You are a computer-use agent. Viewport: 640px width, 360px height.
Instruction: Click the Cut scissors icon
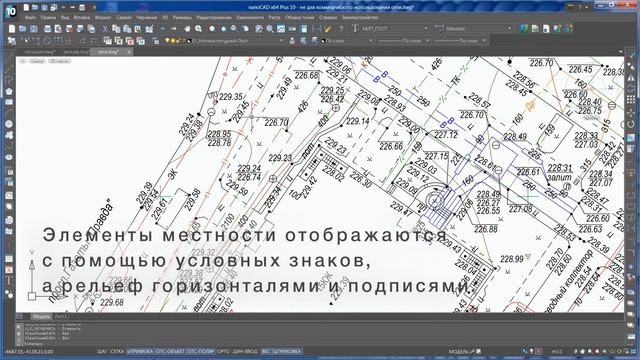tap(104, 29)
